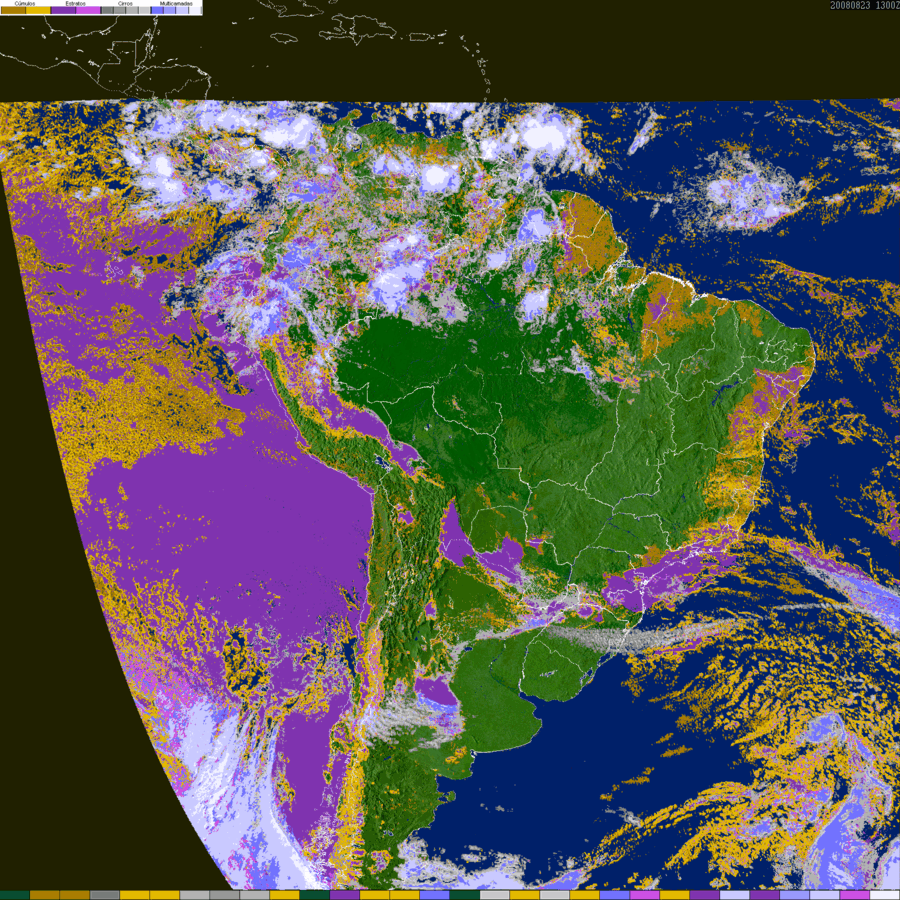Select the dark gold Cúmulos legend swatch
Image resolution: width=900 pixels, height=900 pixels.
(13, 10)
